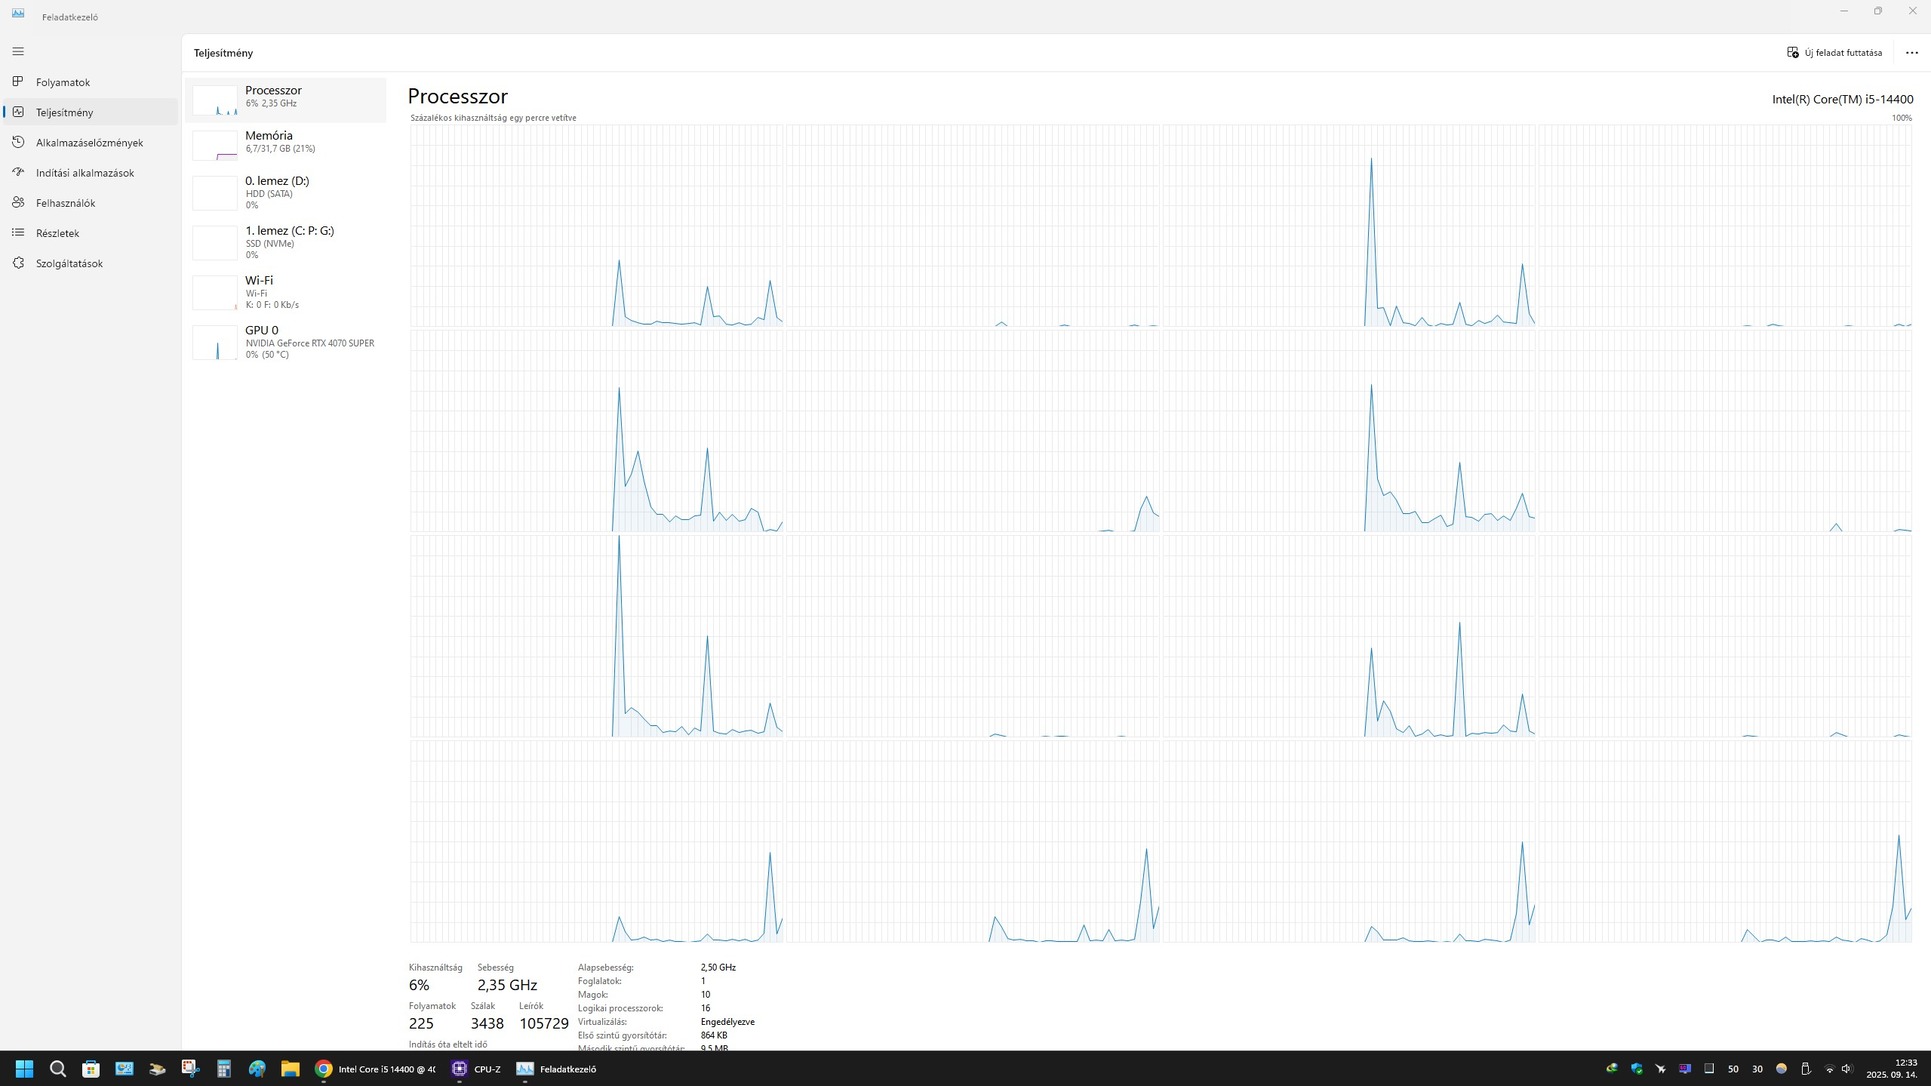Select the Teljesítmény tab in sidebar
This screenshot has height=1086, width=1931.
point(65,112)
